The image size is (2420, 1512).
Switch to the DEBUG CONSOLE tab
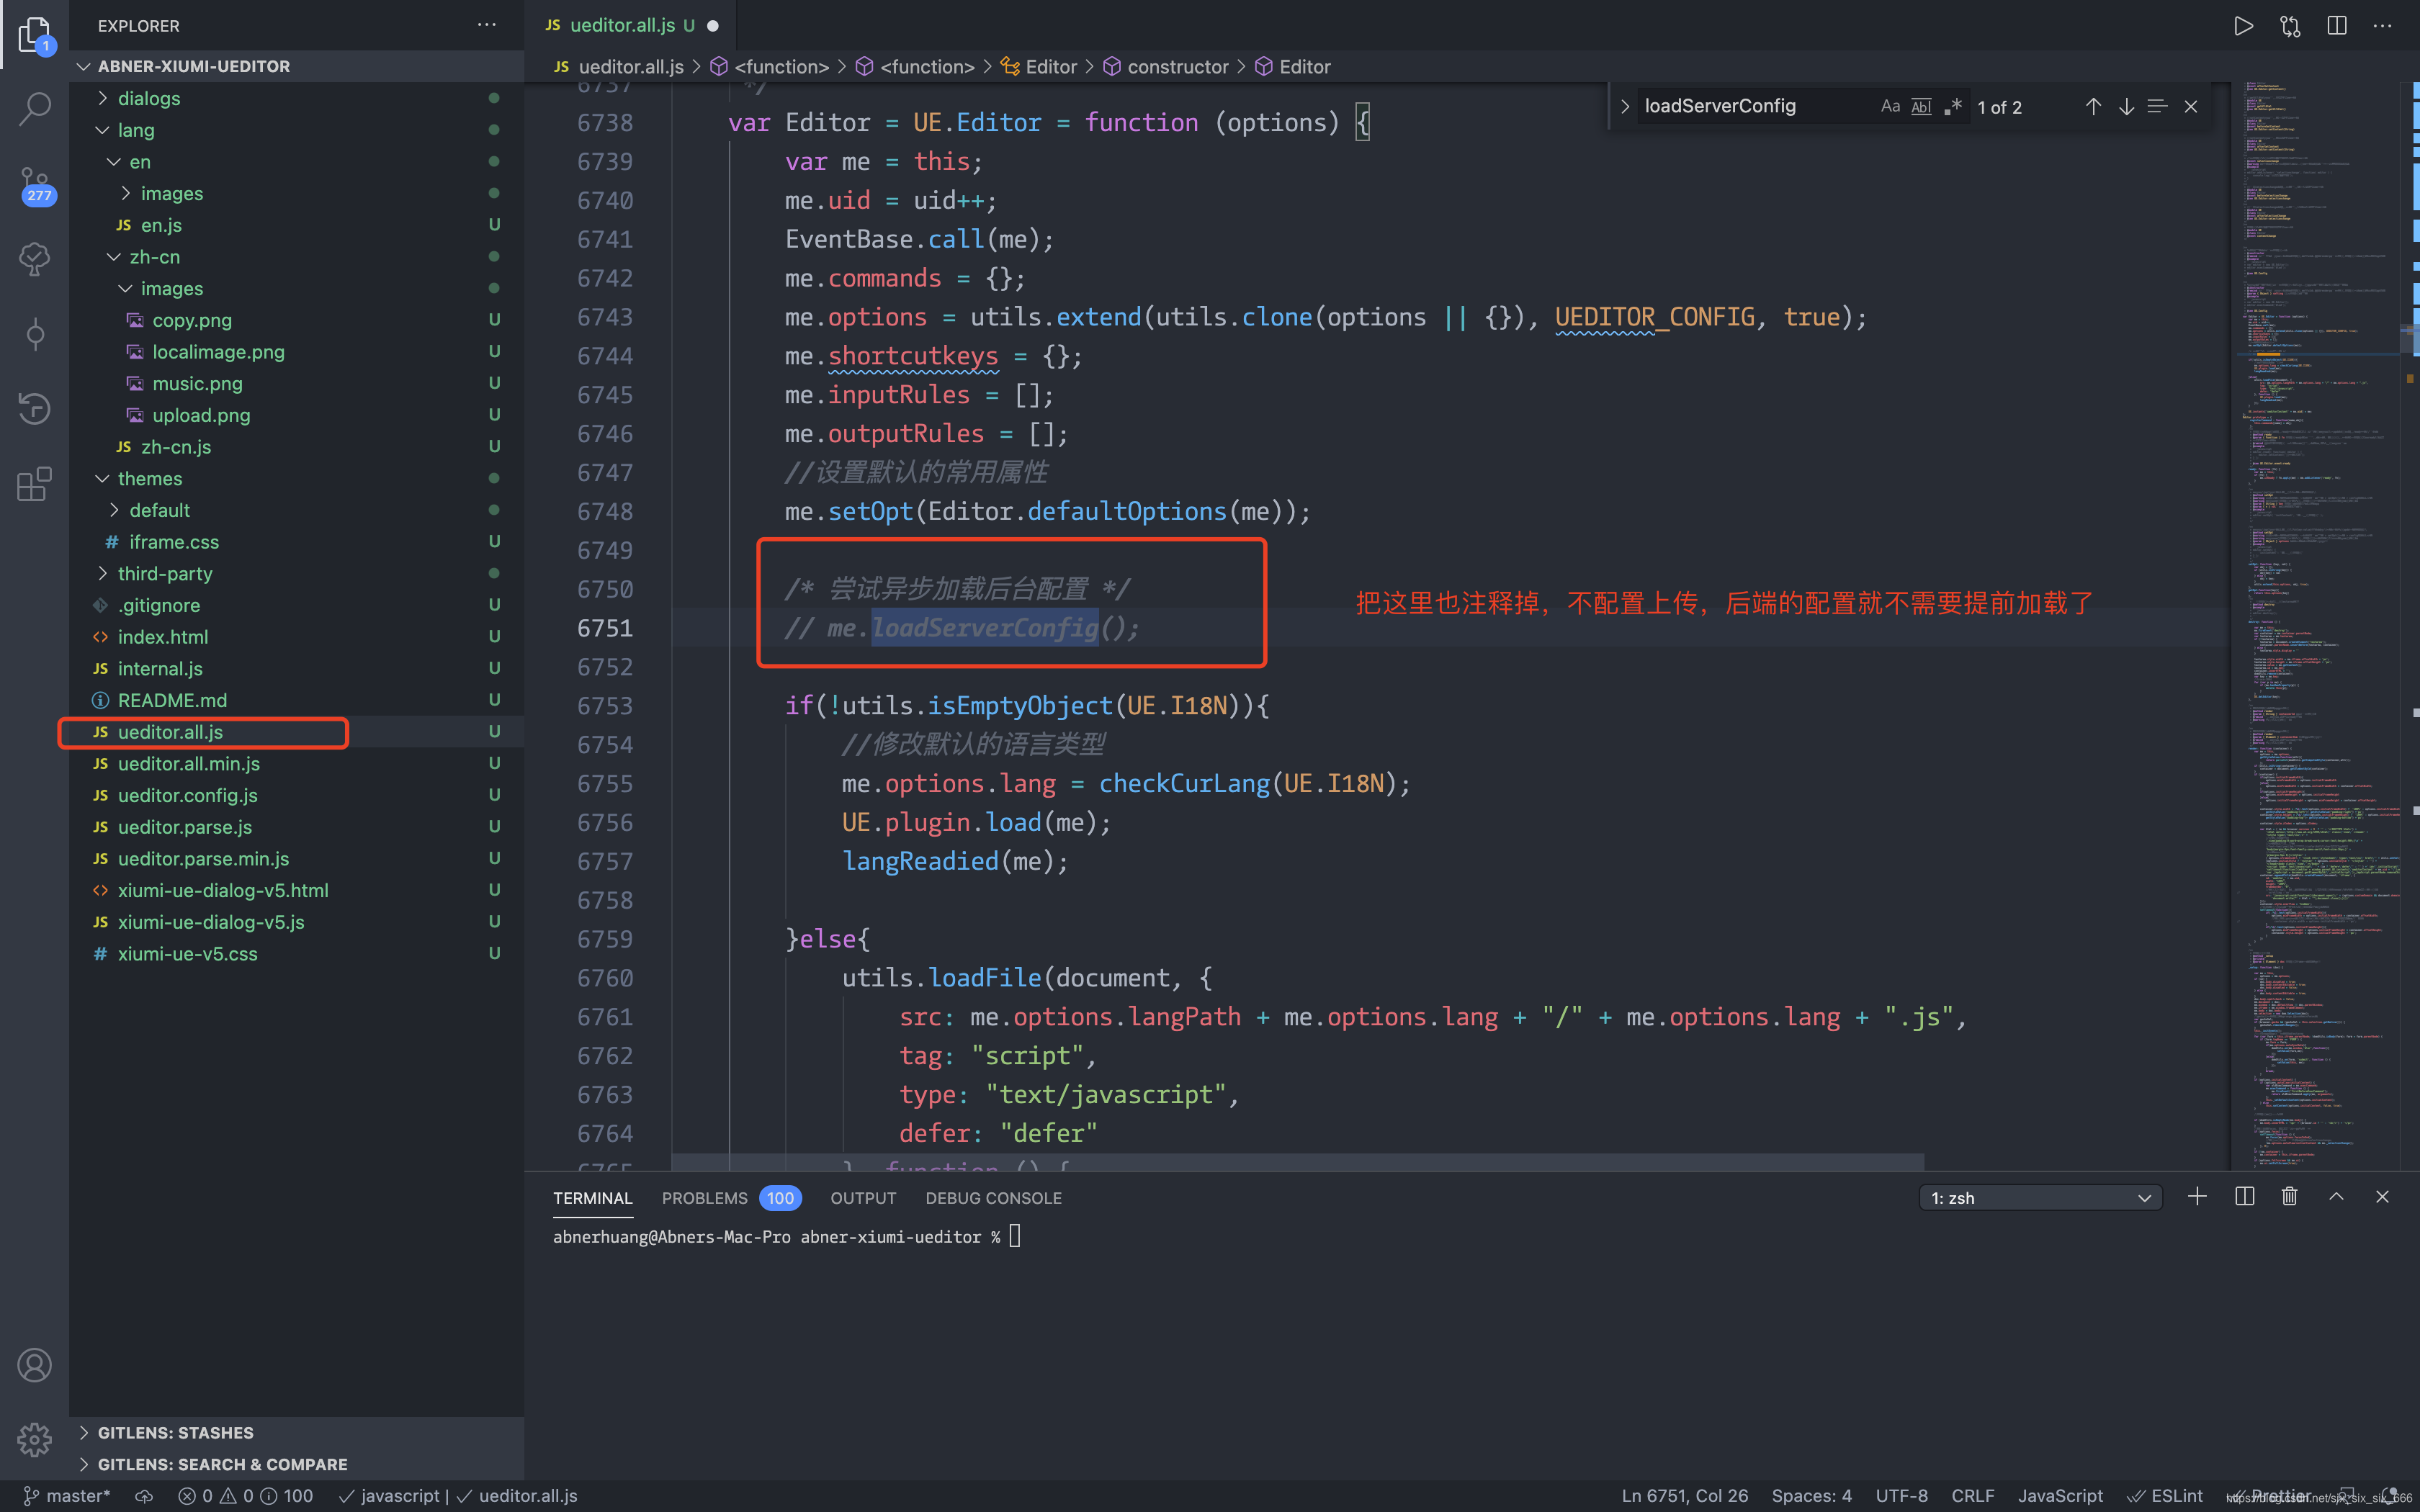click(993, 1198)
